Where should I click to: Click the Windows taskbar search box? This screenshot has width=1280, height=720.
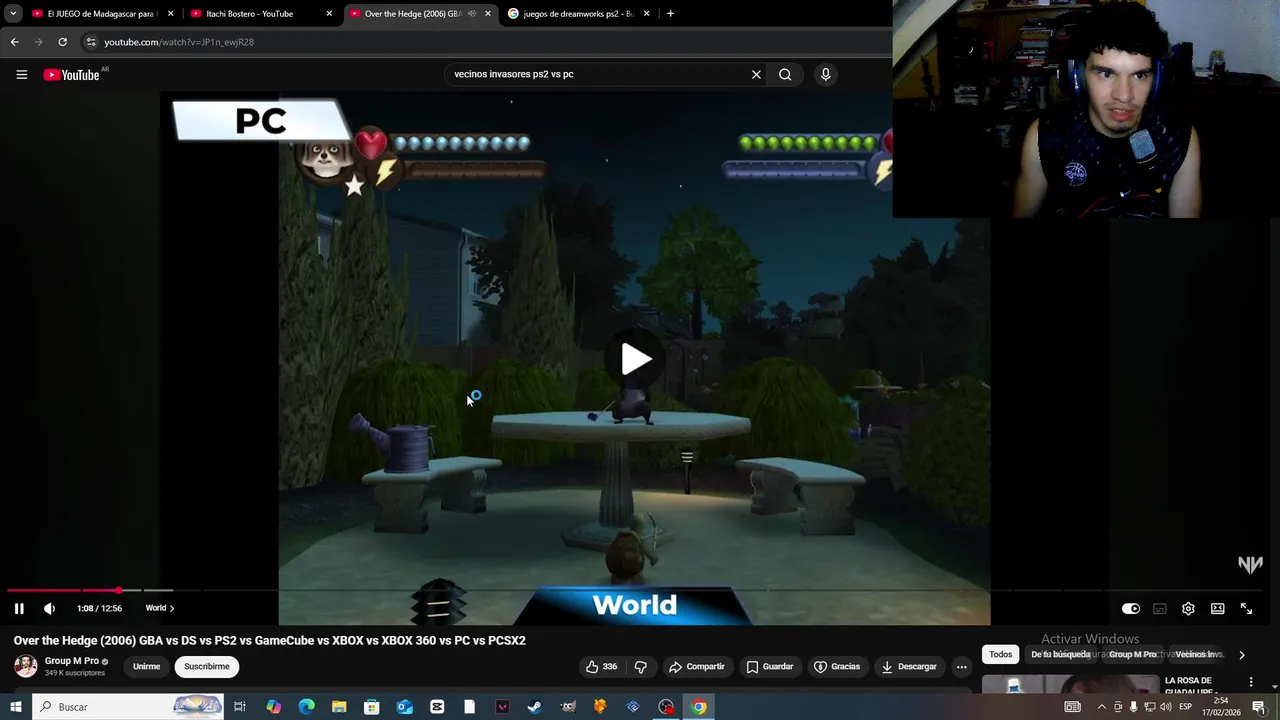pos(128,707)
